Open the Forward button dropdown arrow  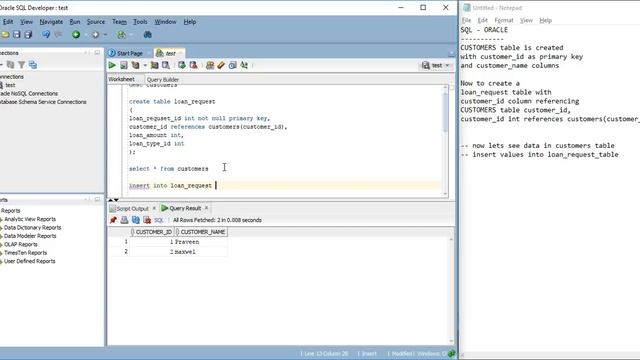[105, 35]
